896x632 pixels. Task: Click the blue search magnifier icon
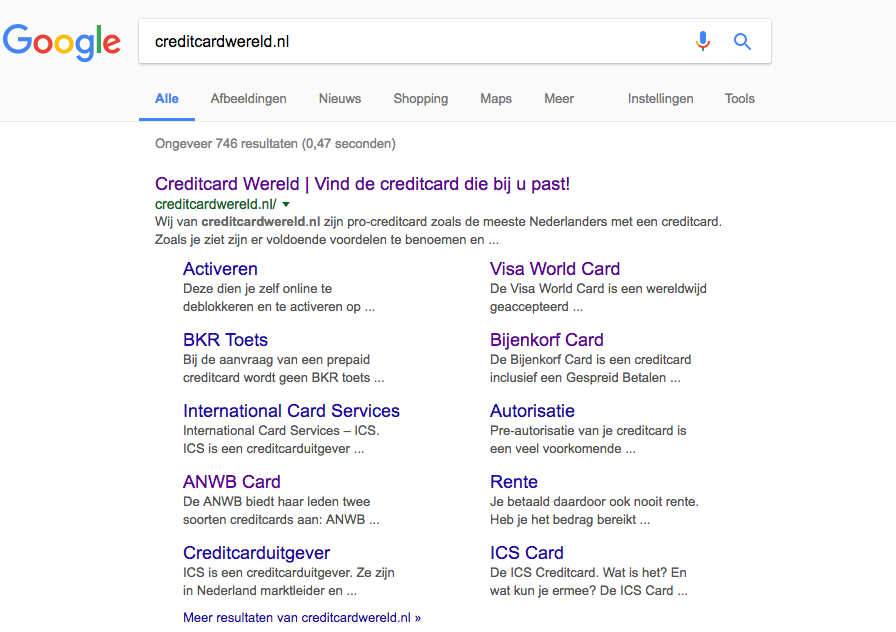click(742, 41)
